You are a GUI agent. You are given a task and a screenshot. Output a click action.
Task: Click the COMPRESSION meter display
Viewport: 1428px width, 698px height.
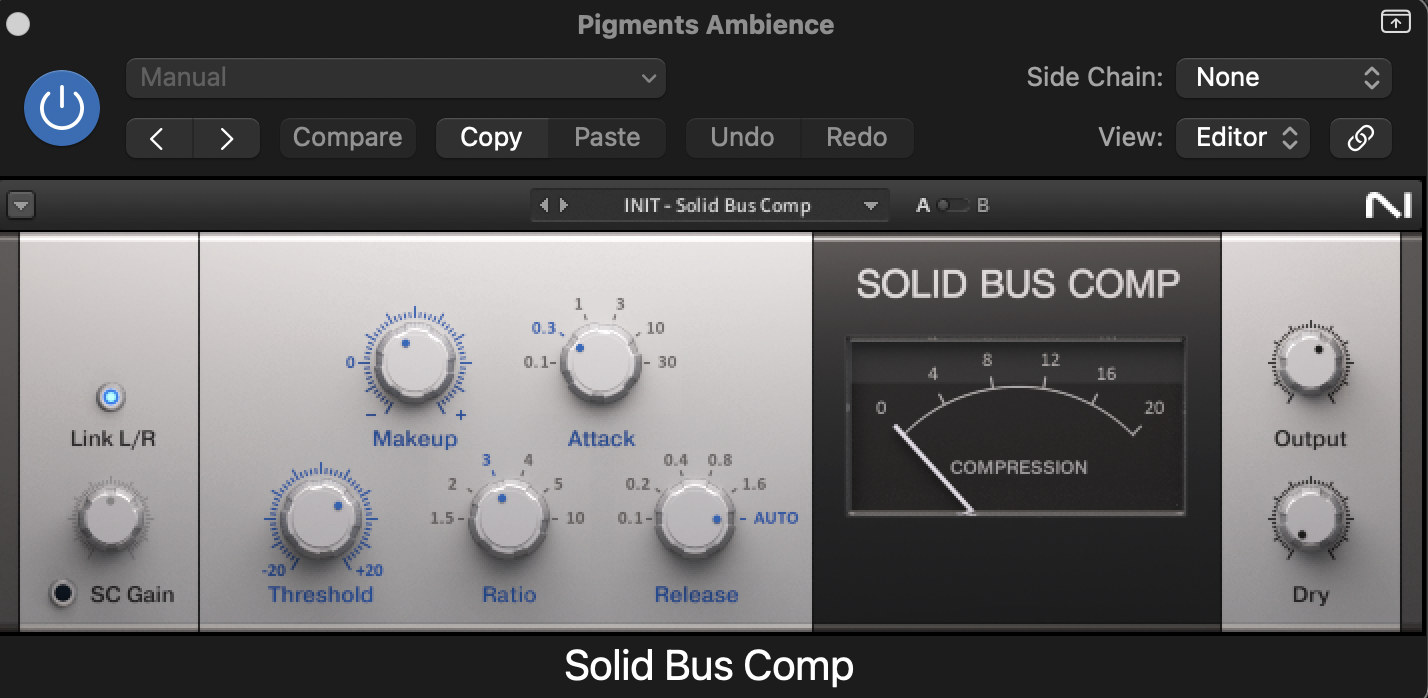click(1017, 426)
